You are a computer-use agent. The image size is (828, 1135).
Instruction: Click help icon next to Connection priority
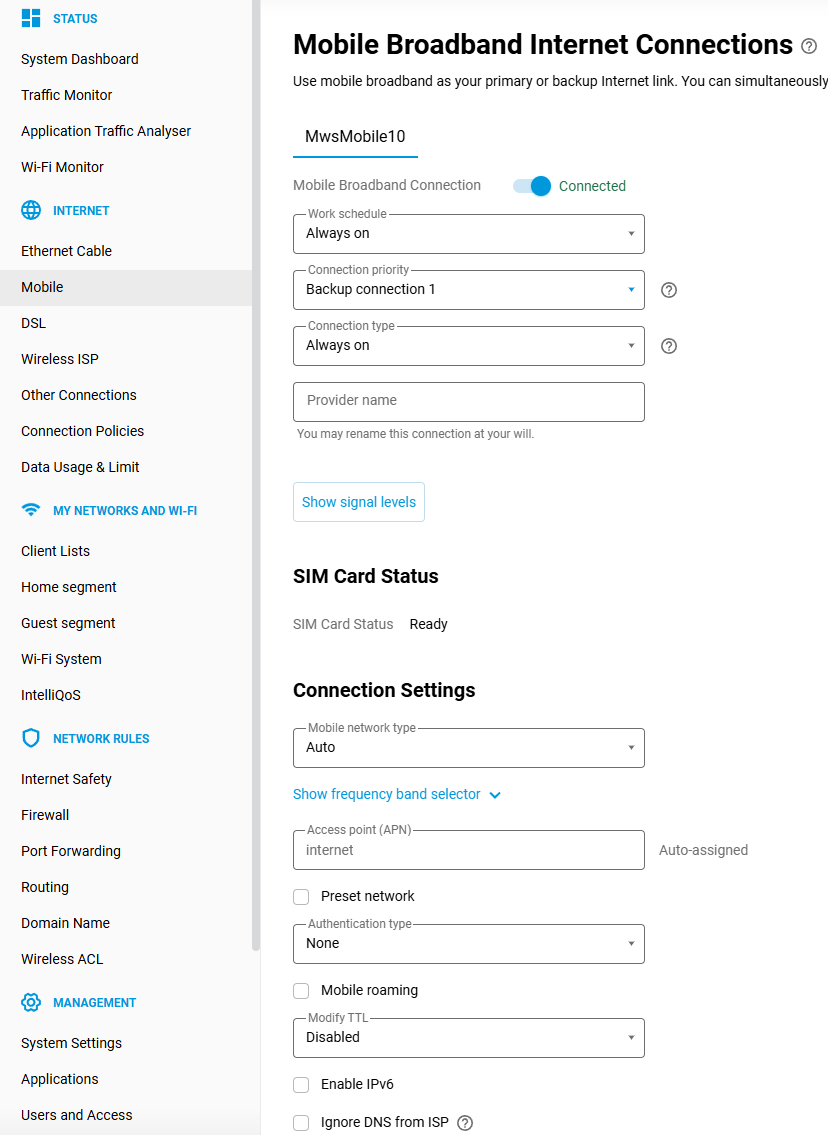[670, 290]
